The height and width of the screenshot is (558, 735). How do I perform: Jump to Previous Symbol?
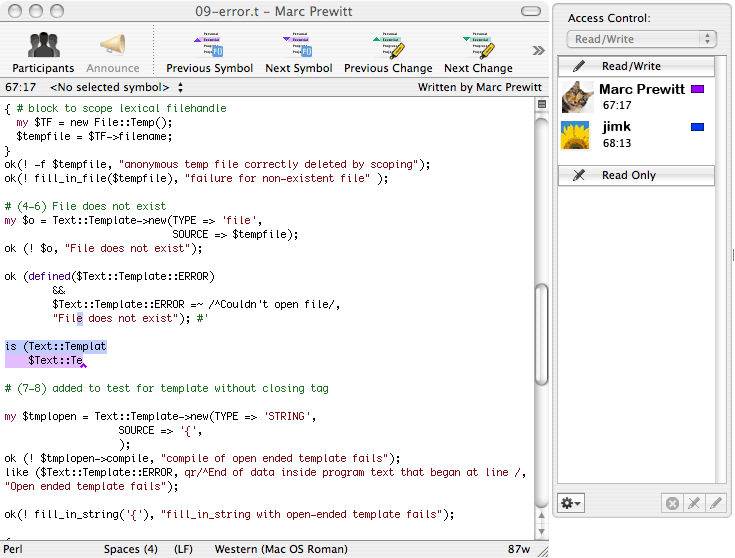[x=209, y=46]
